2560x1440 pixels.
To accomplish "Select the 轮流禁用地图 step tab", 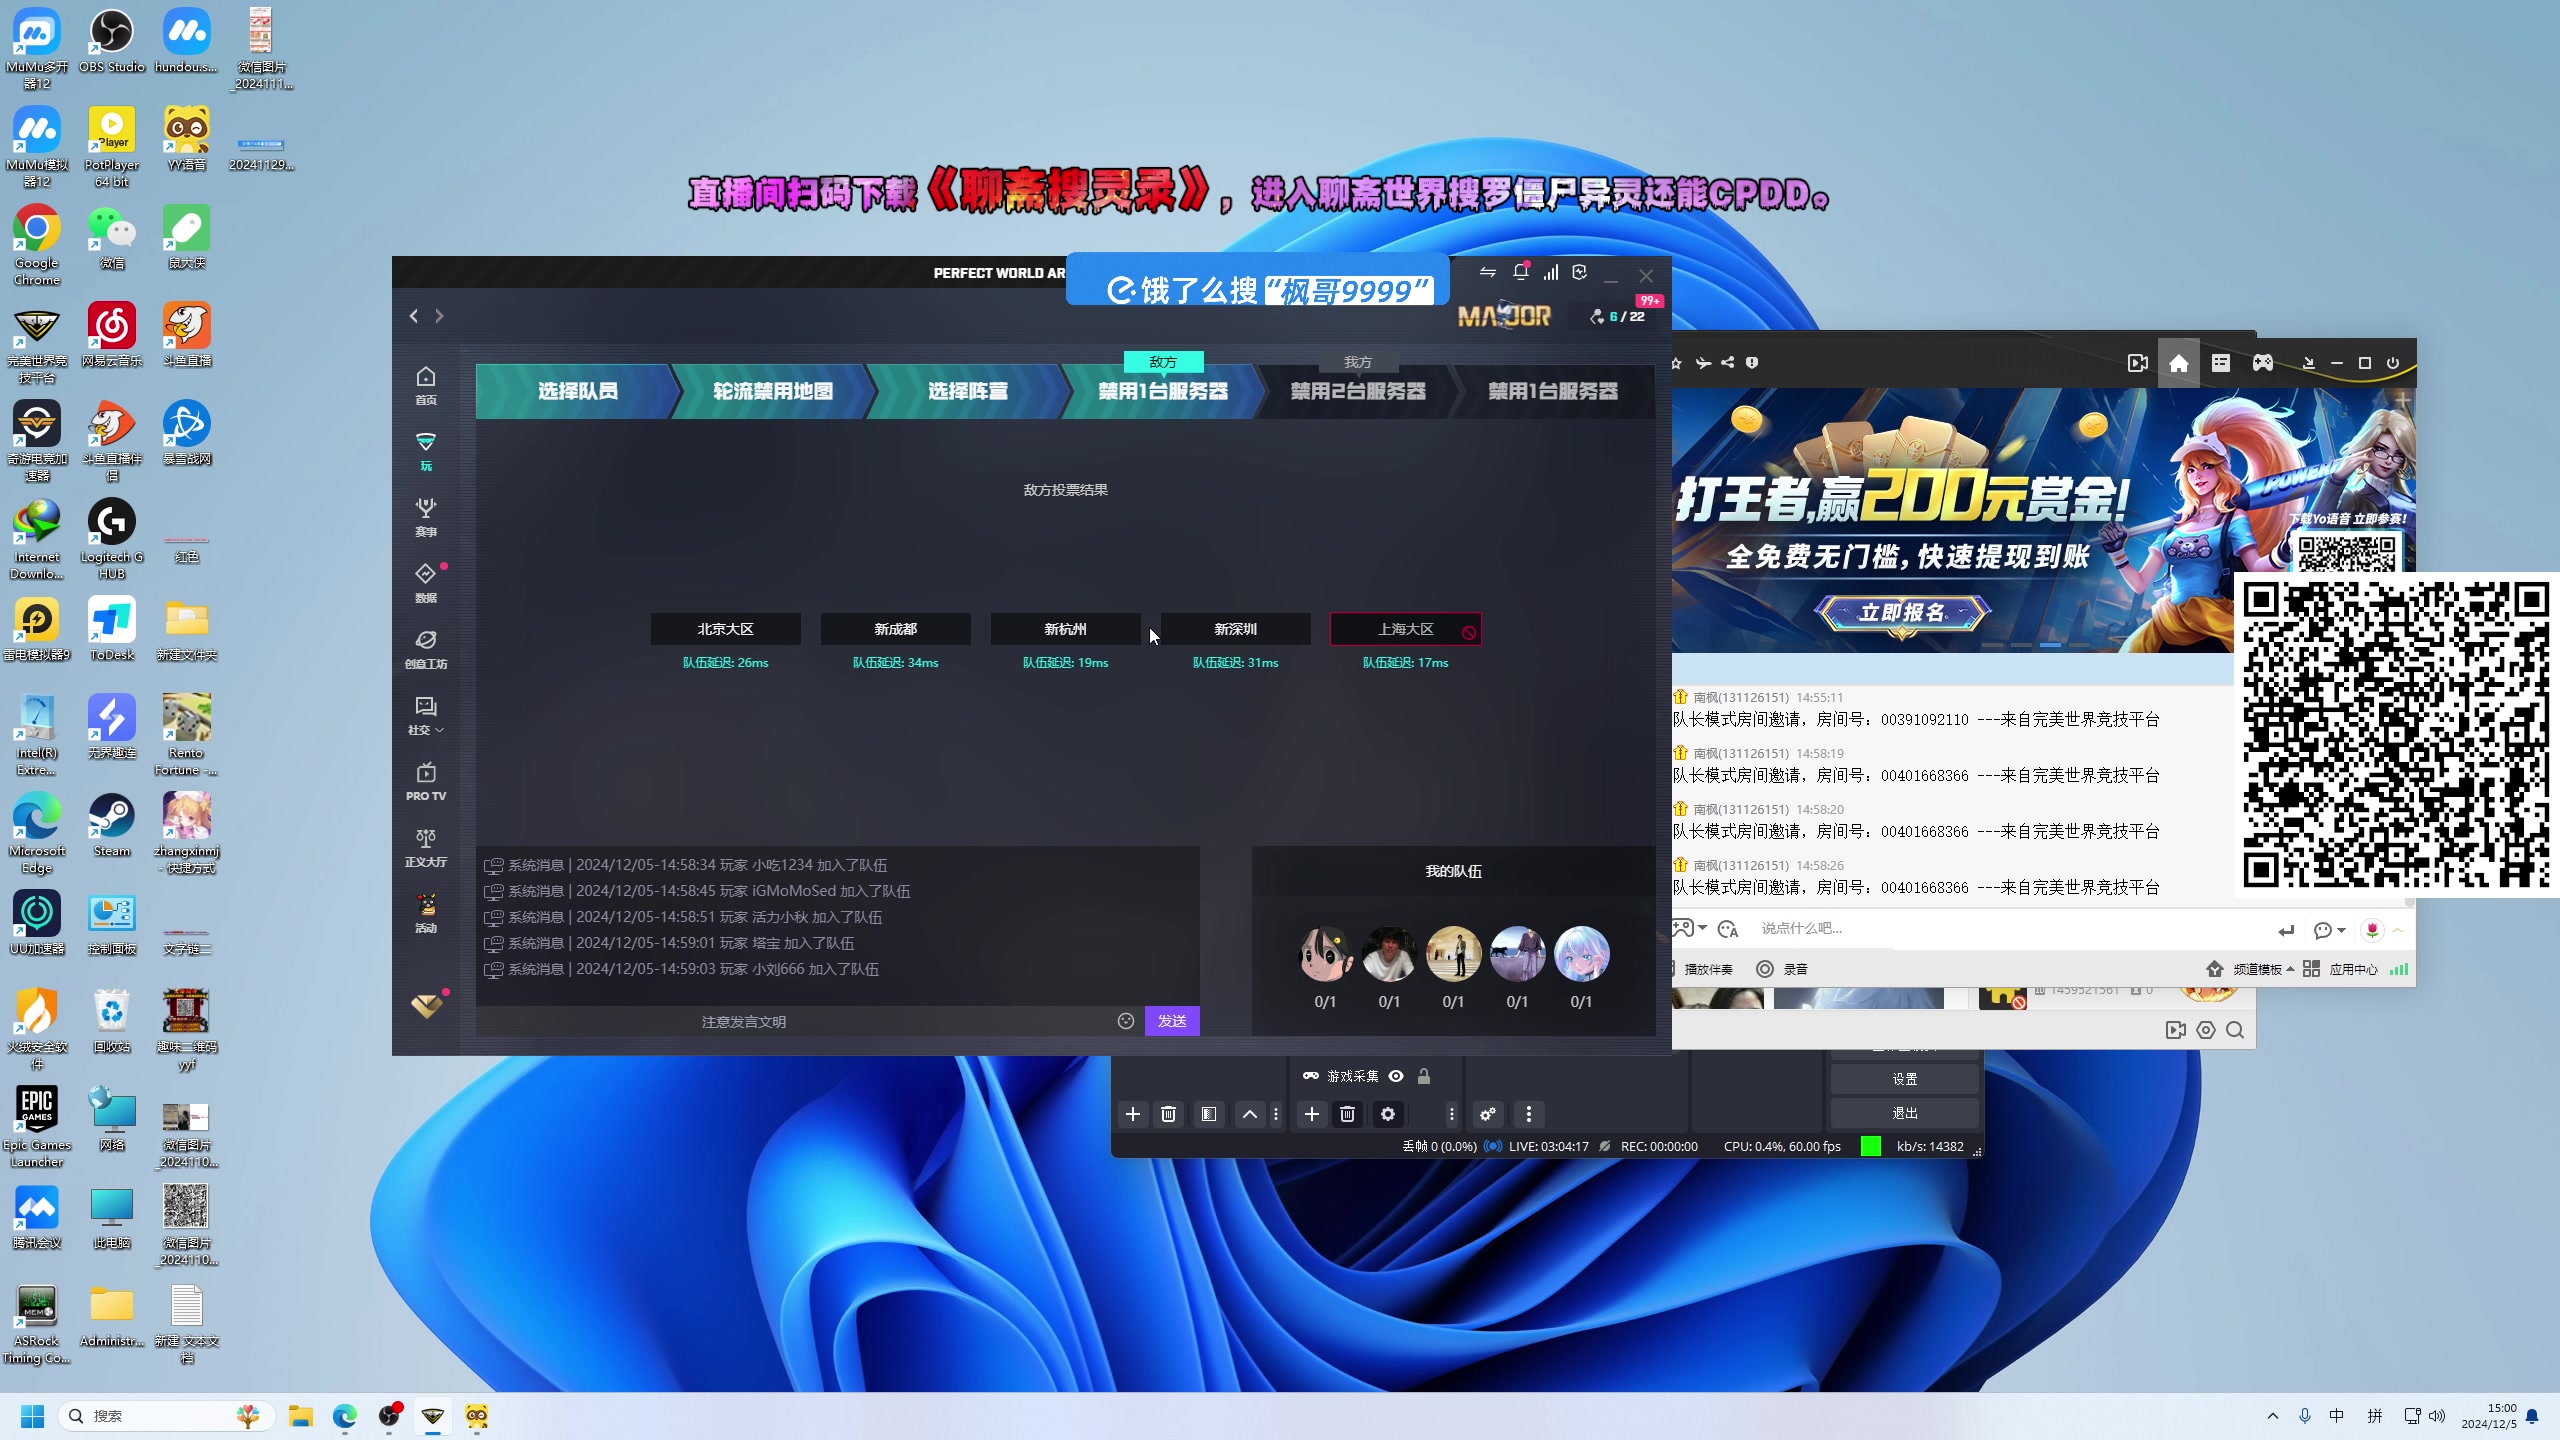I will point(772,391).
